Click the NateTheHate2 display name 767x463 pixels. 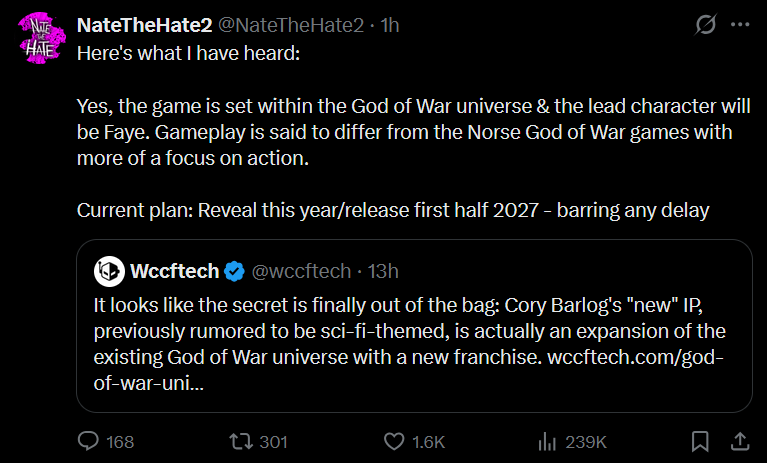pyautogui.click(x=144, y=25)
